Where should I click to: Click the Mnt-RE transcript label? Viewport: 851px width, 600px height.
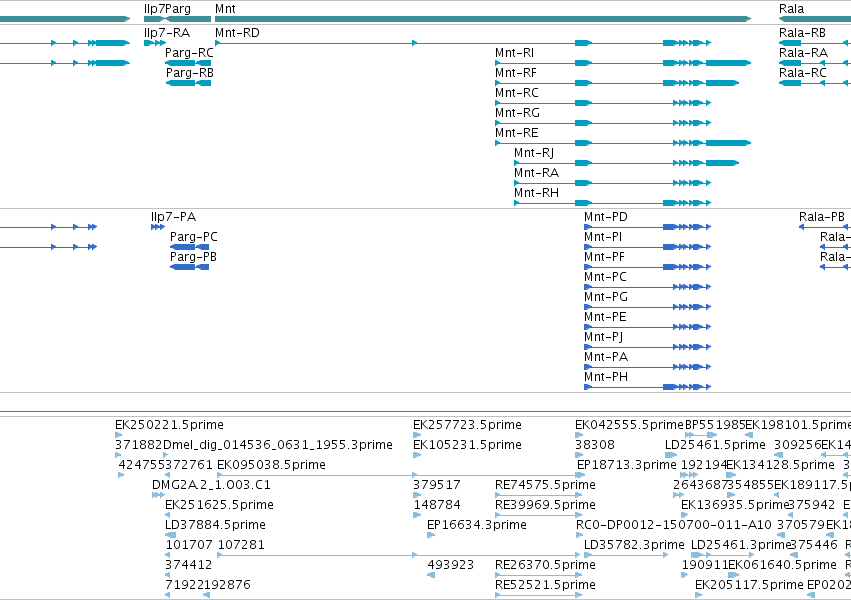point(517,133)
